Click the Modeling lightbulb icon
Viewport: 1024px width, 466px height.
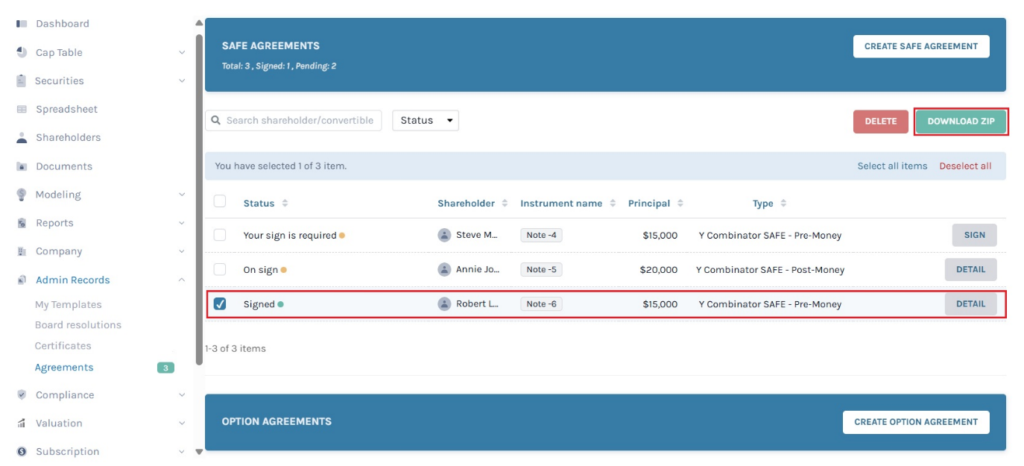coord(21,195)
